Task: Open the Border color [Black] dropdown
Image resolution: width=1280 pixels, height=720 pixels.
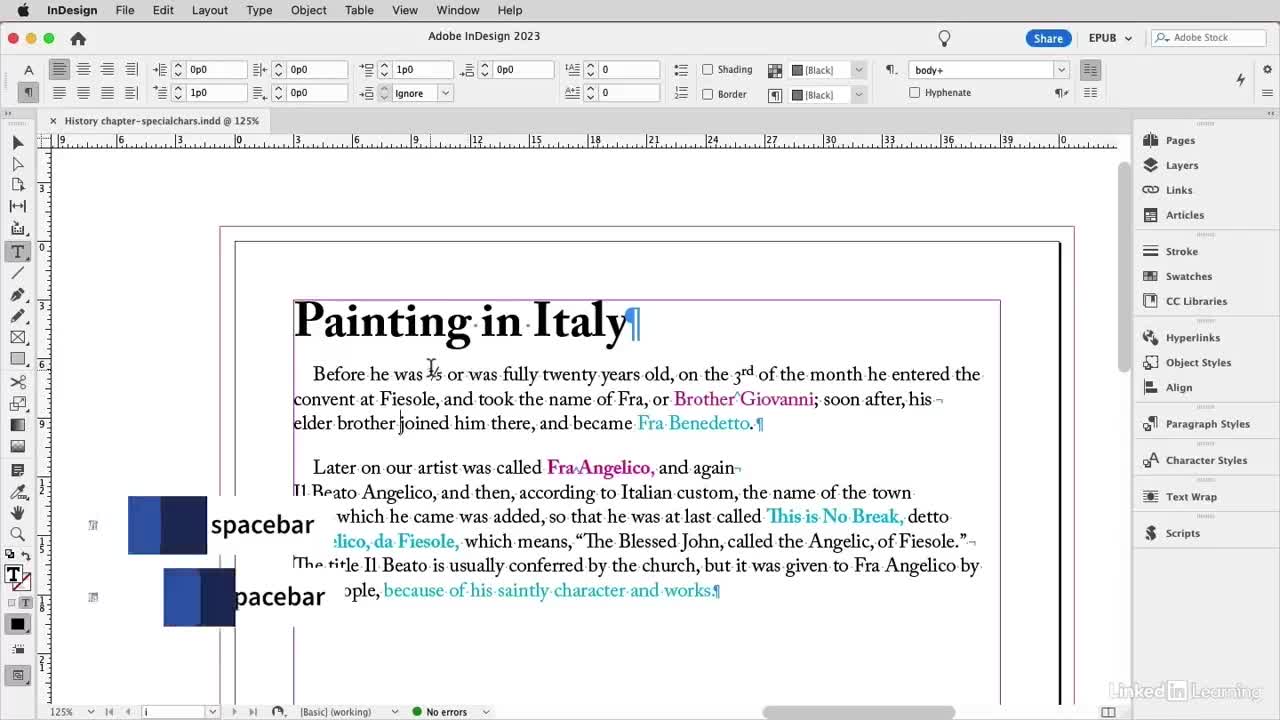Action: [x=858, y=94]
